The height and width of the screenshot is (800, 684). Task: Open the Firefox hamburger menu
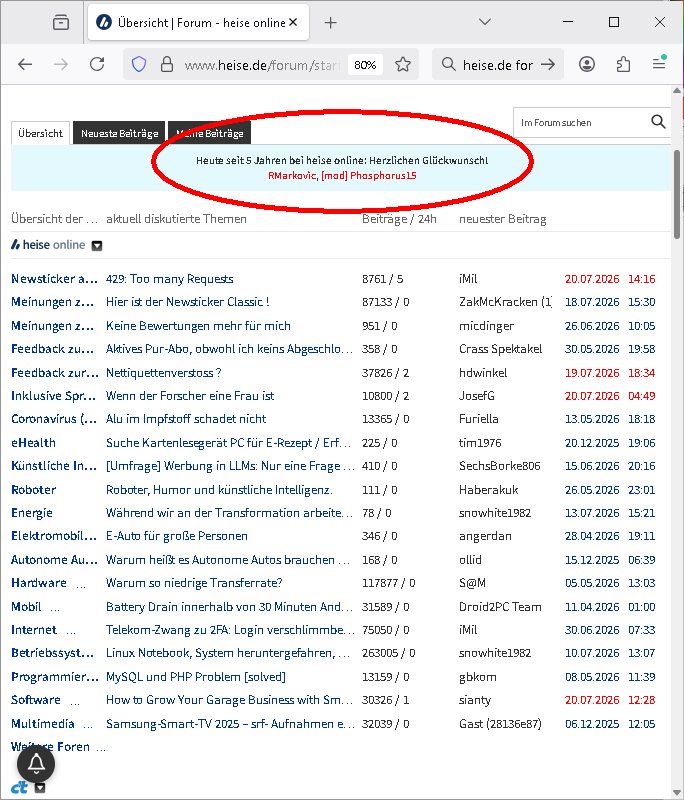point(660,63)
